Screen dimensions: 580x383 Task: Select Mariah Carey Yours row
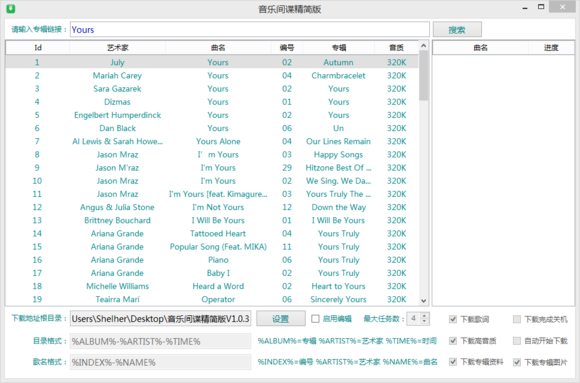[x=212, y=75]
